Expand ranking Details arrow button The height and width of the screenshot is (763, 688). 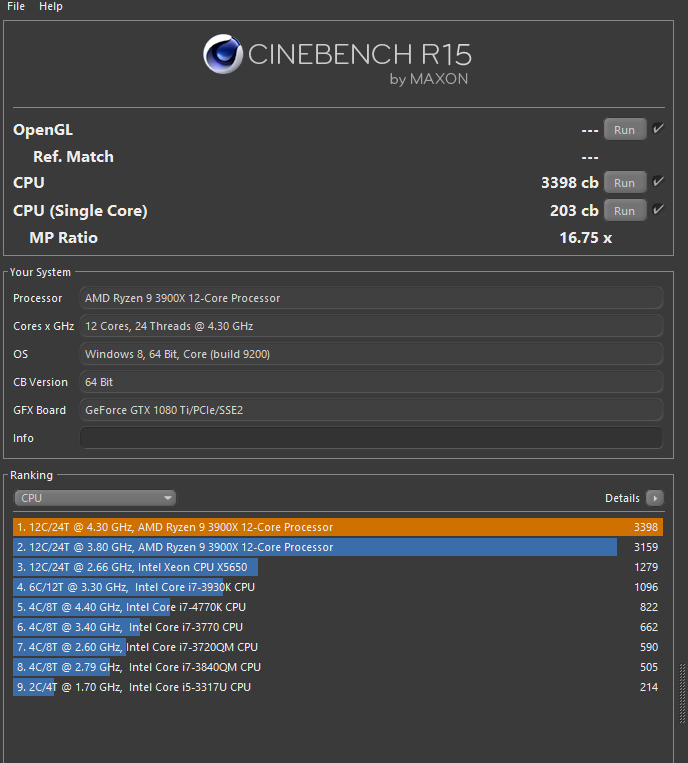pyautogui.click(x=654, y=498)
